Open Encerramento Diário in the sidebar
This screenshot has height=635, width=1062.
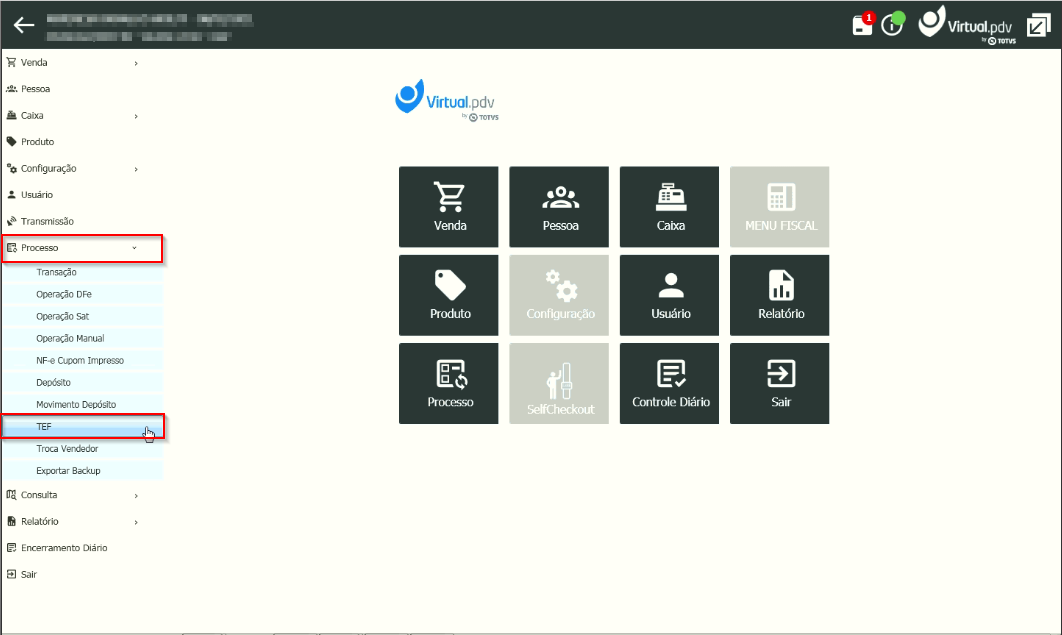(64, 548)
